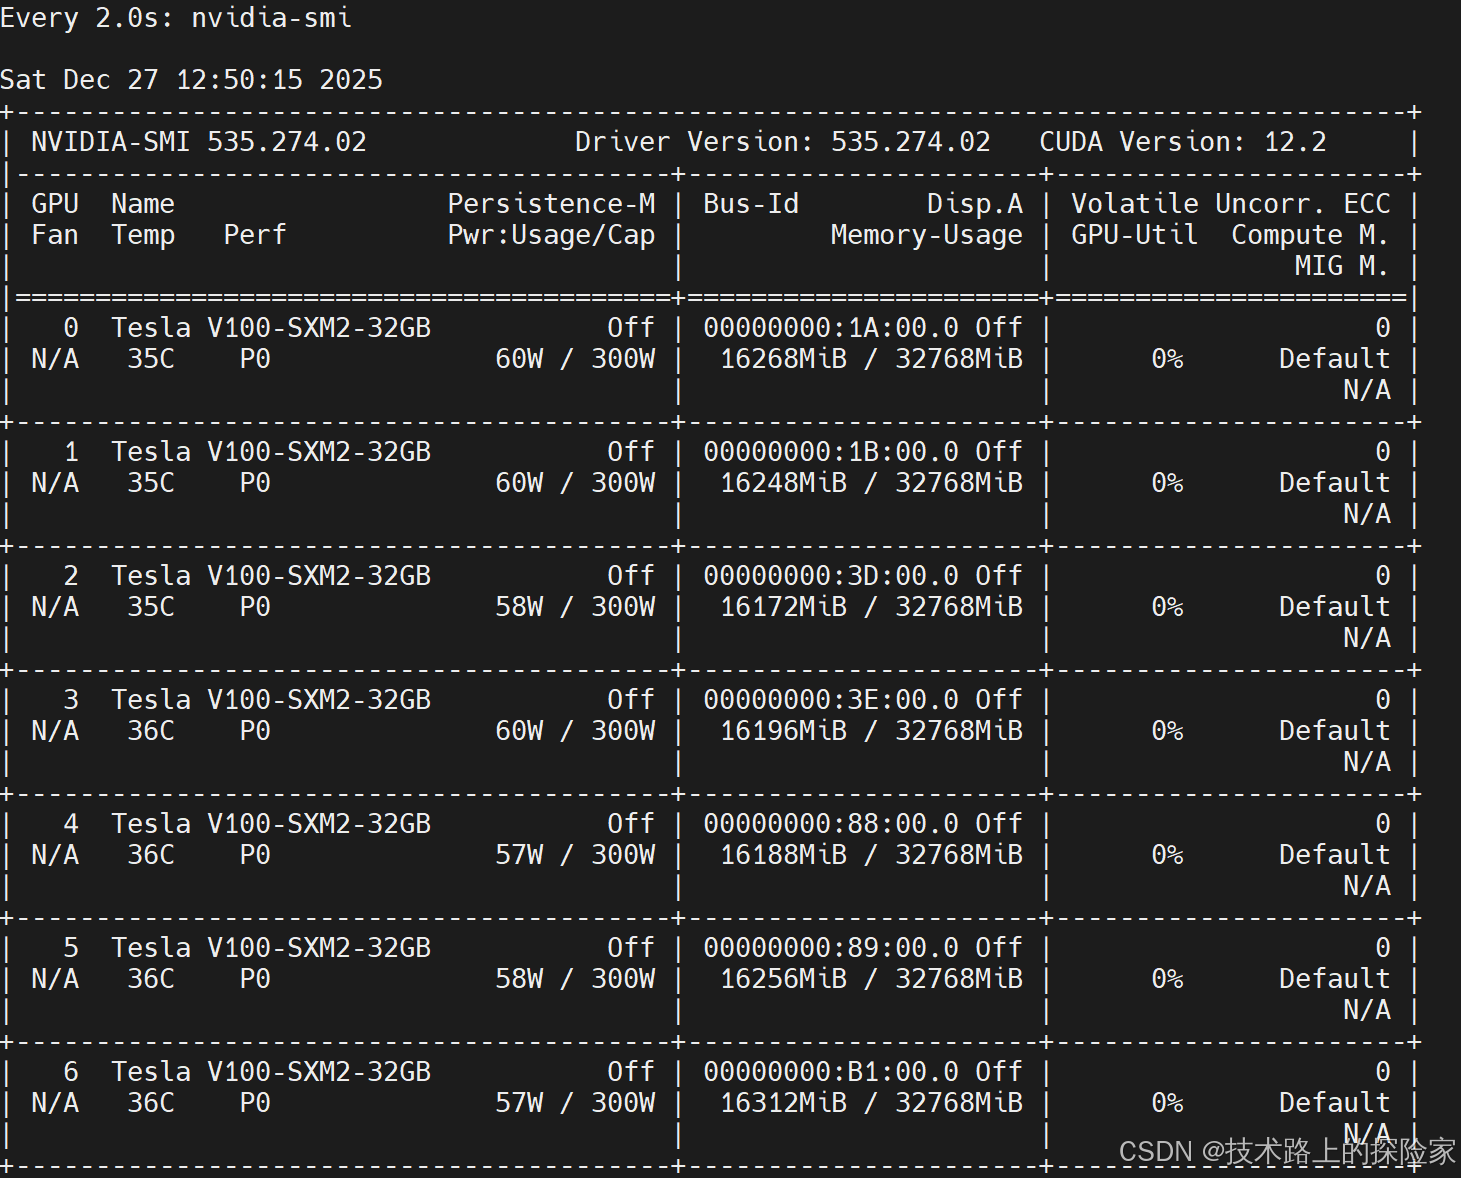This screenshot has width=1461, height=1178.
Task: Click 'Default' compute mode of GPU 4
Action: [x=1335, y=855]
